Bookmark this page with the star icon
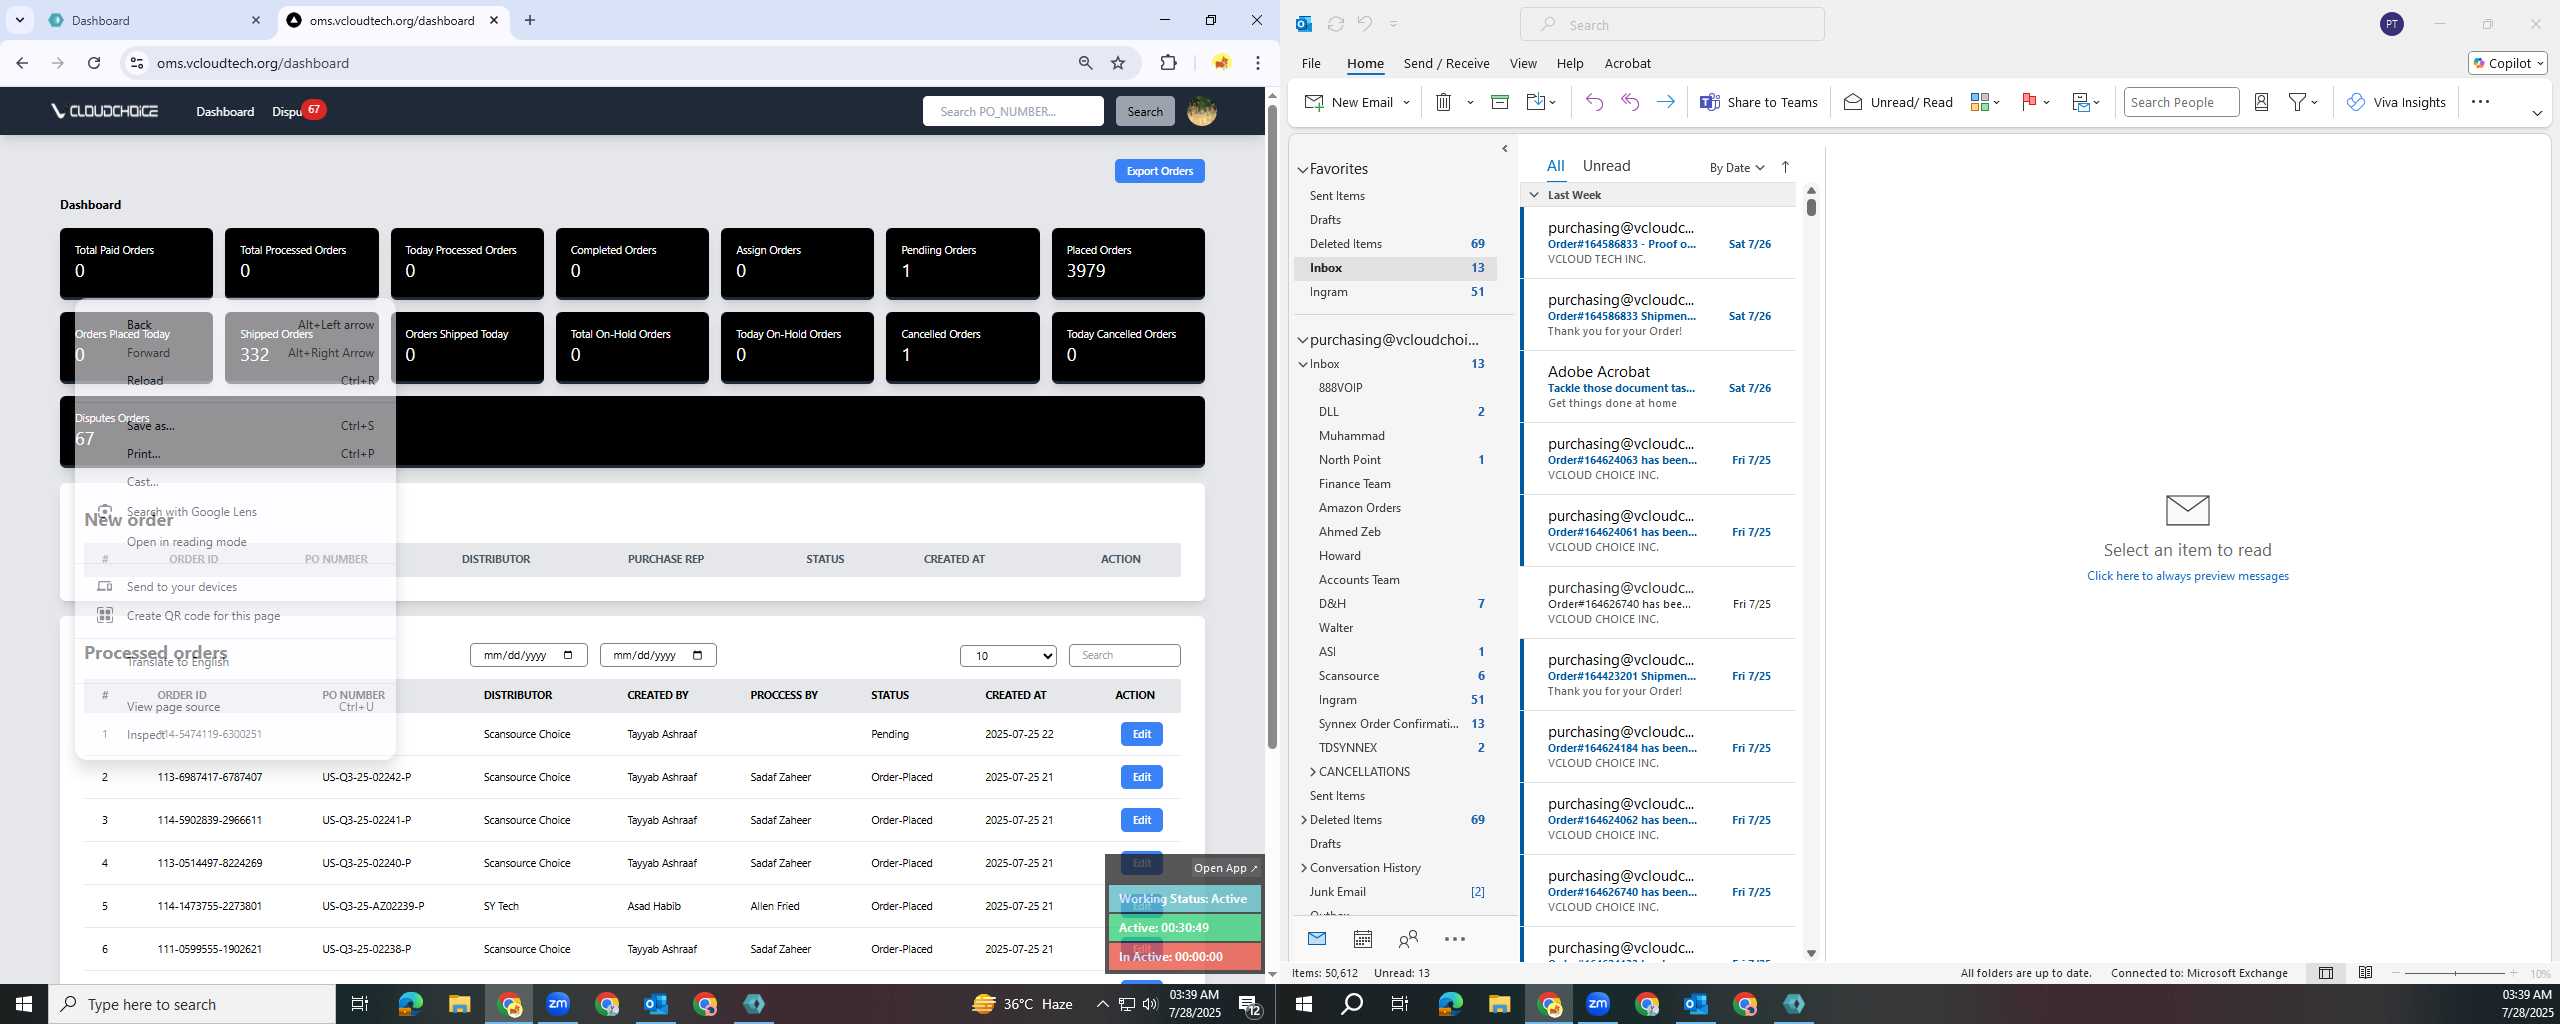 tap(1118, 63)
